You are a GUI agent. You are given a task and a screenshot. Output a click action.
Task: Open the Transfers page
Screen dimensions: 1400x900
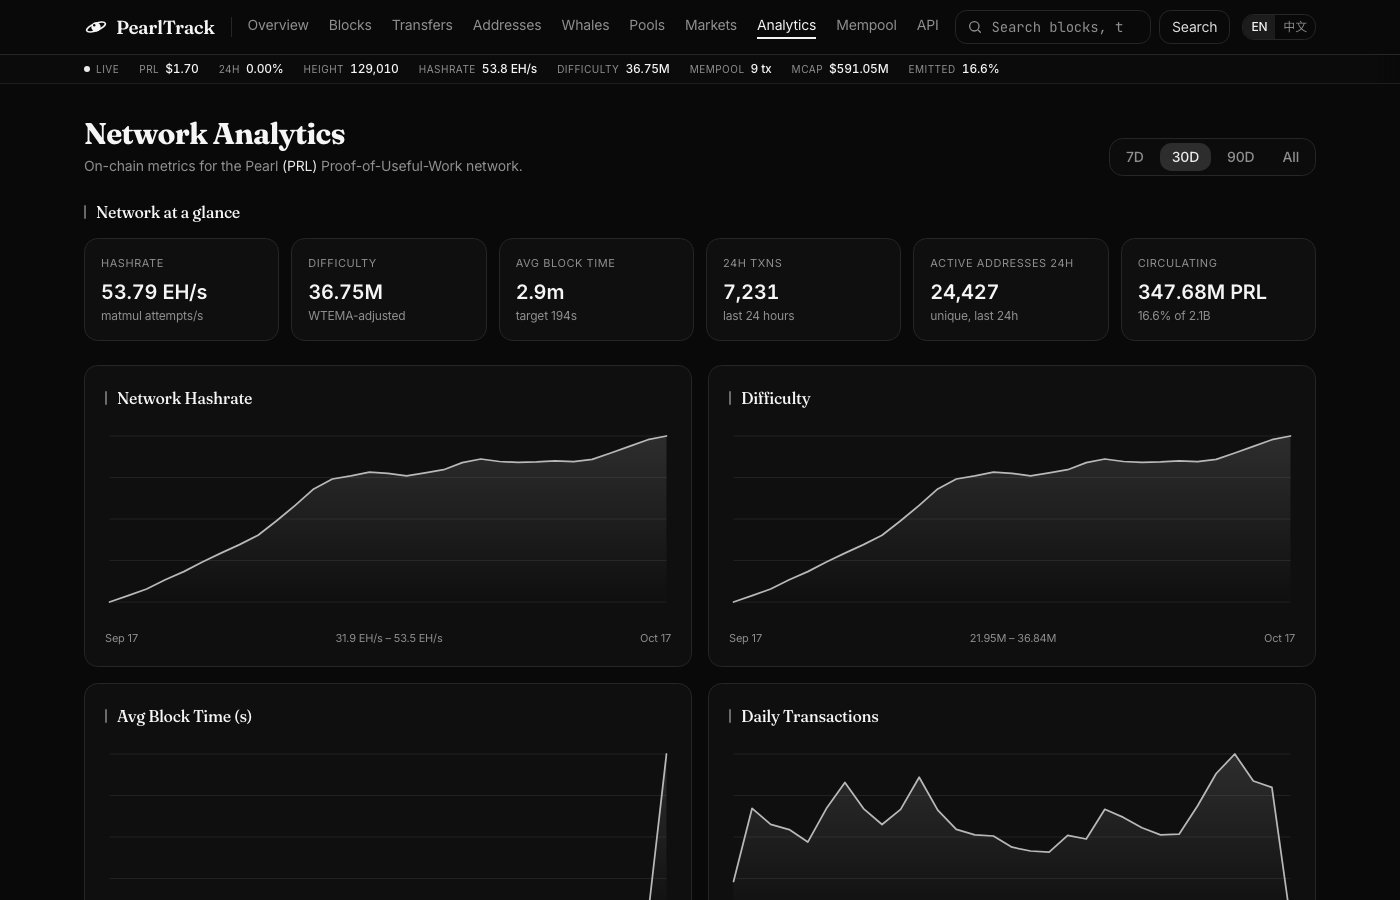tap(422, 25)
